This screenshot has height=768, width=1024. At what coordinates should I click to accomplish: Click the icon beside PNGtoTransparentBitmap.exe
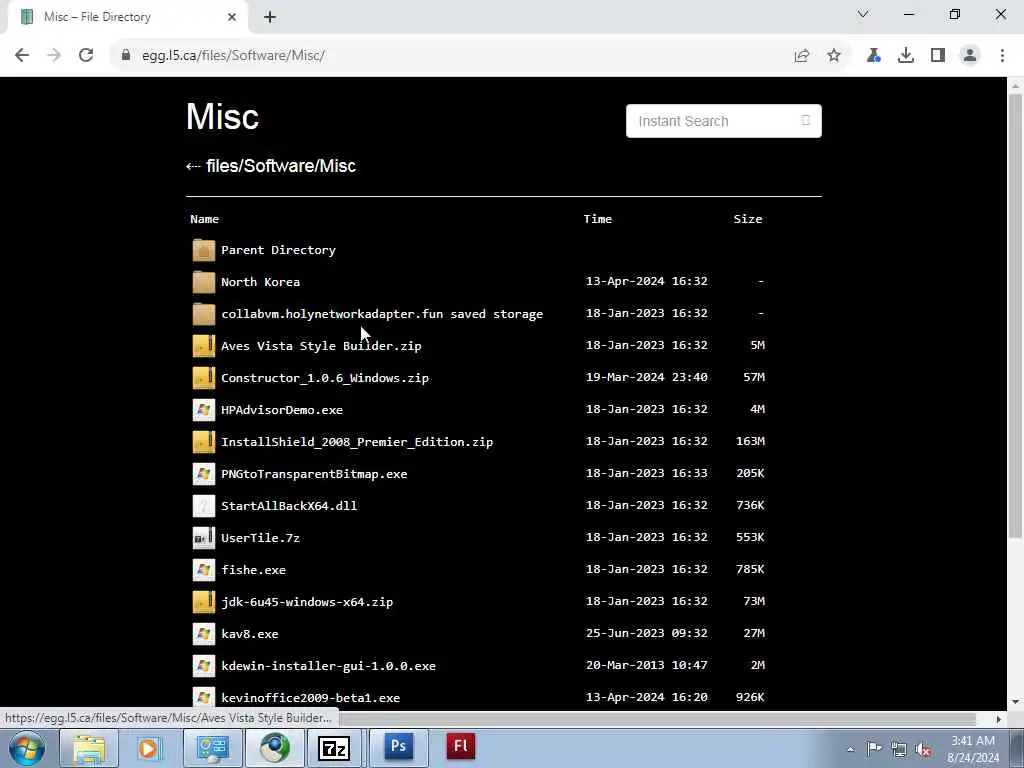click(x=204, y=474)
